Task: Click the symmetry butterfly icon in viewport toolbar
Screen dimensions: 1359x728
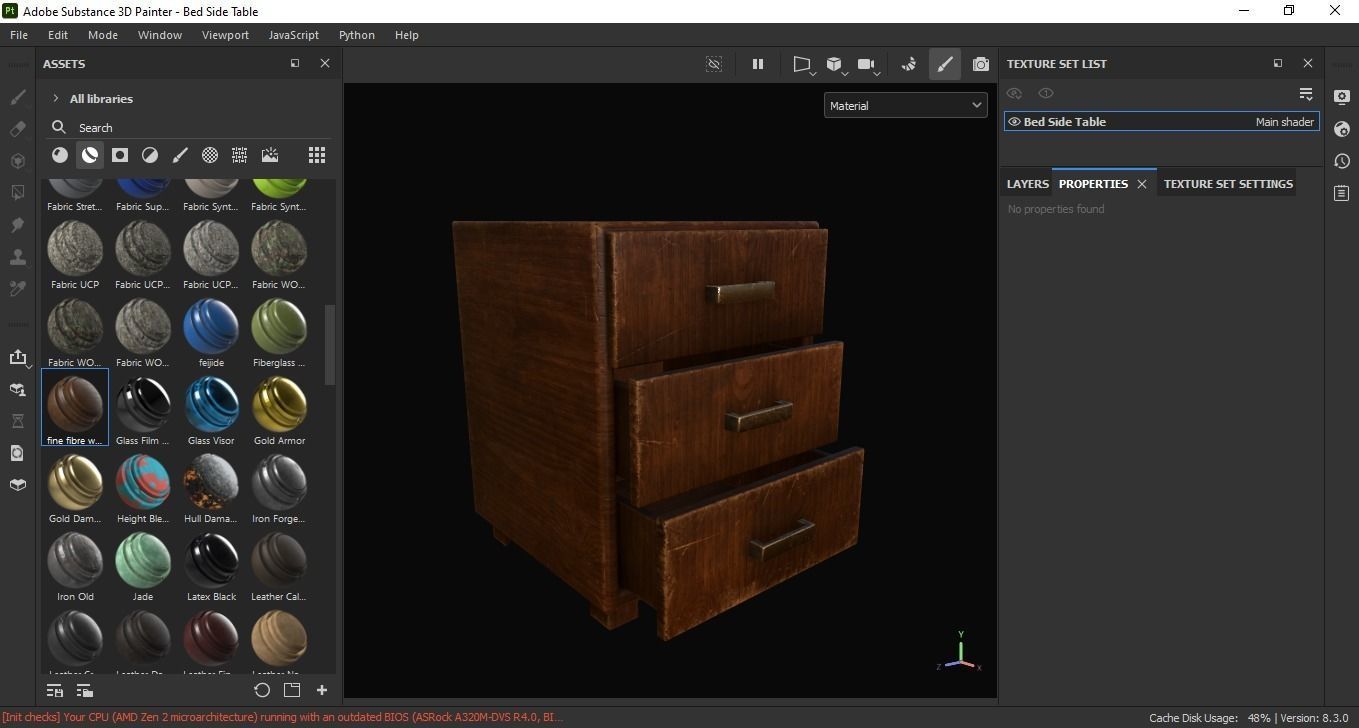Action: pyautogui.click(x=908, y=64)
